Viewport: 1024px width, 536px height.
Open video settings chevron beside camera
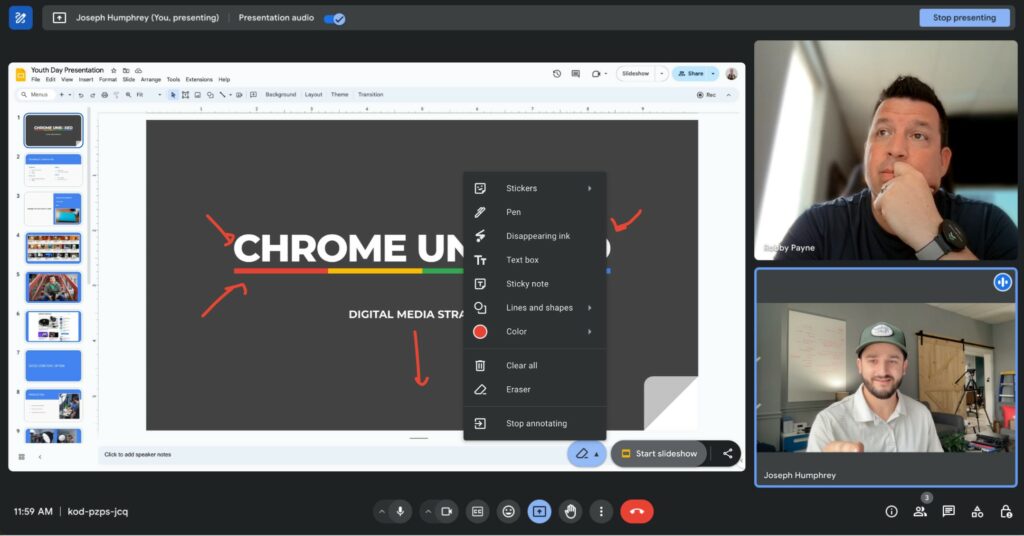click(428, 511)
